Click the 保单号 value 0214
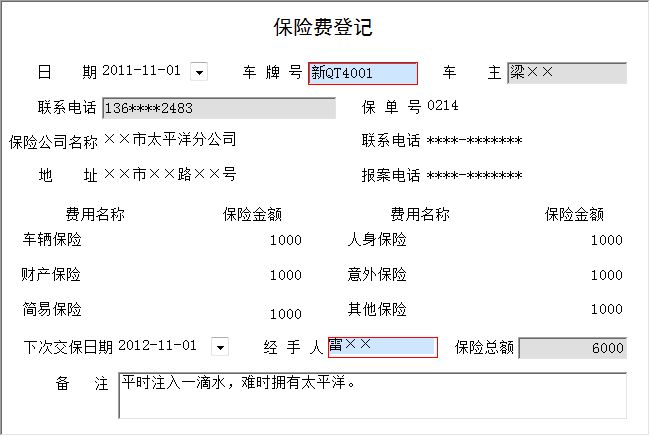The image size is (650, 436). 443,106
